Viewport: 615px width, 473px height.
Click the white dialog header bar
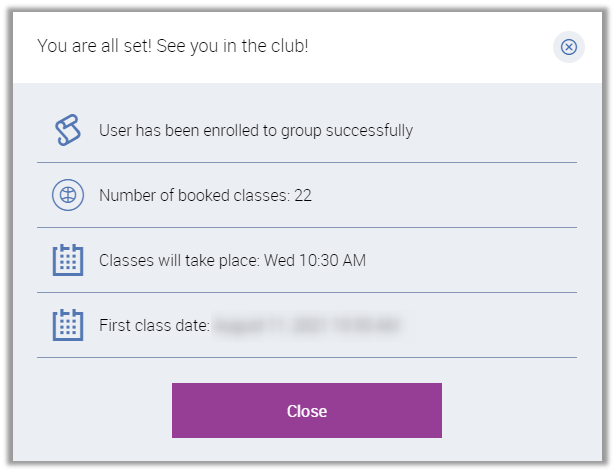tap(420, 47)
